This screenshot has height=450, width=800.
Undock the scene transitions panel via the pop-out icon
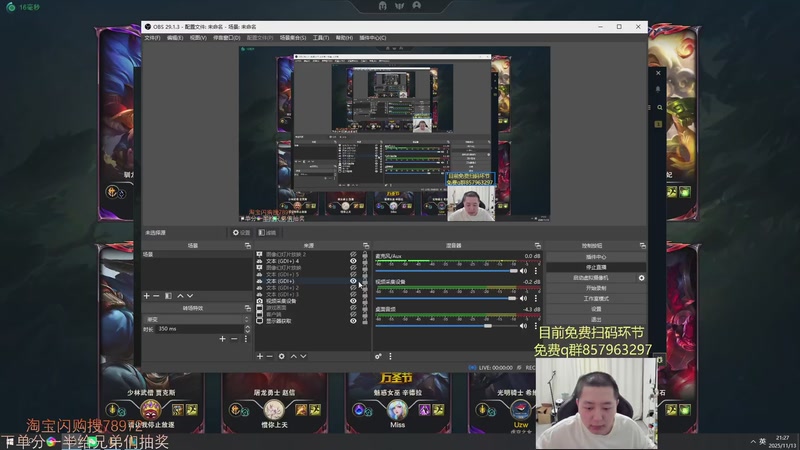(247, 308)
